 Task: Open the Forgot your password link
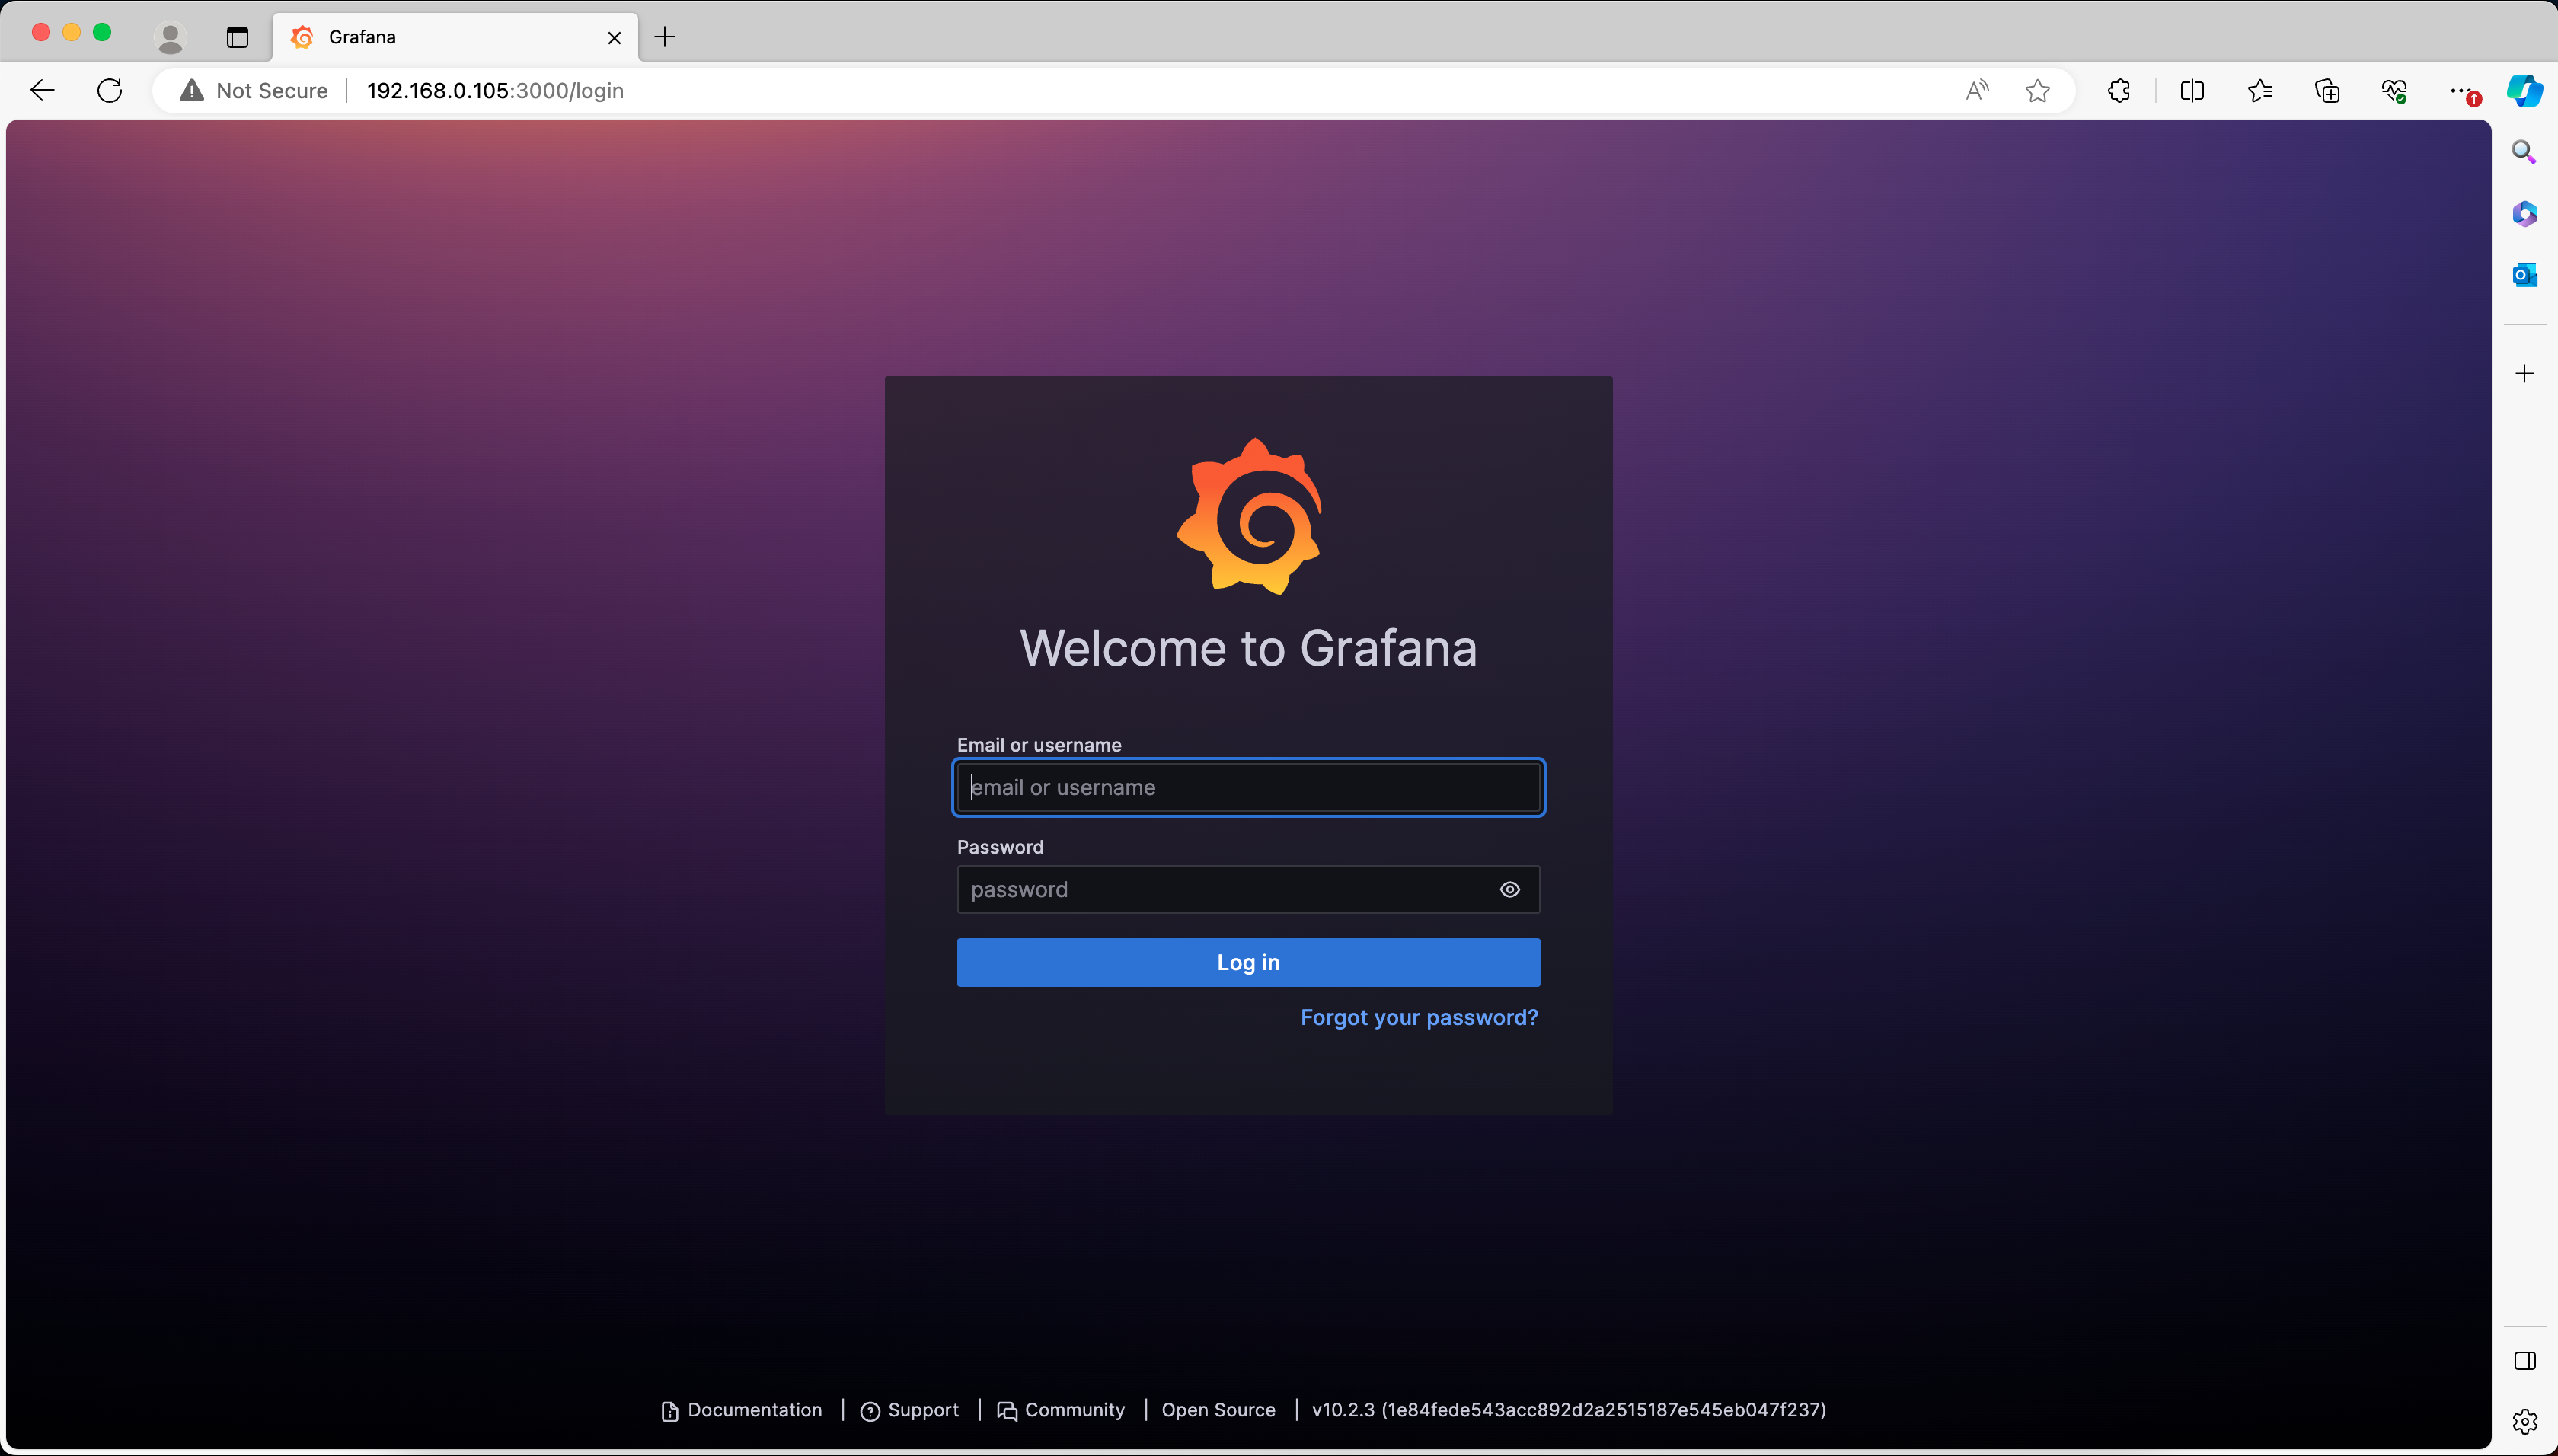(x=1419, y=1017)
